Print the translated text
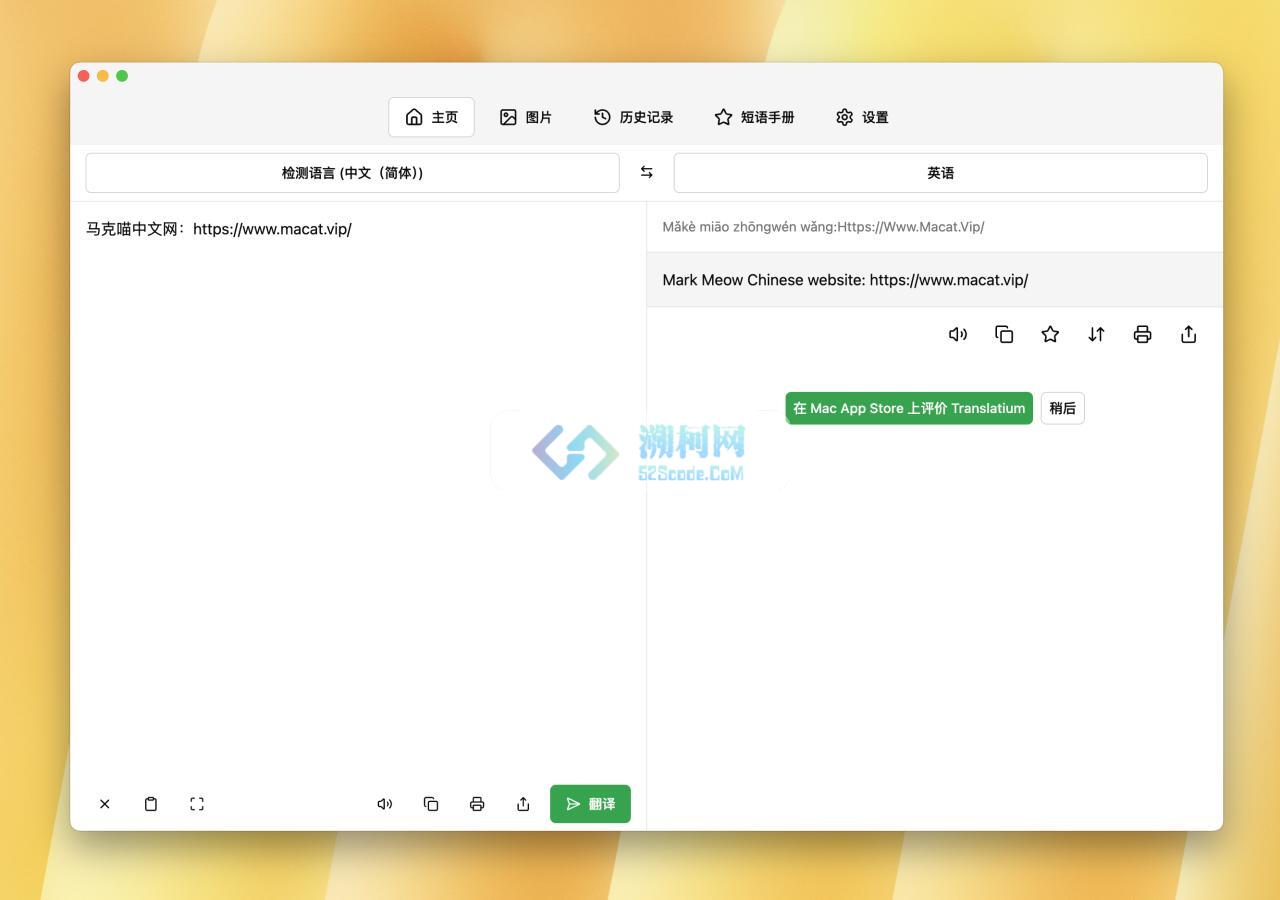 pyautogui.click(x=1142, y=335)
